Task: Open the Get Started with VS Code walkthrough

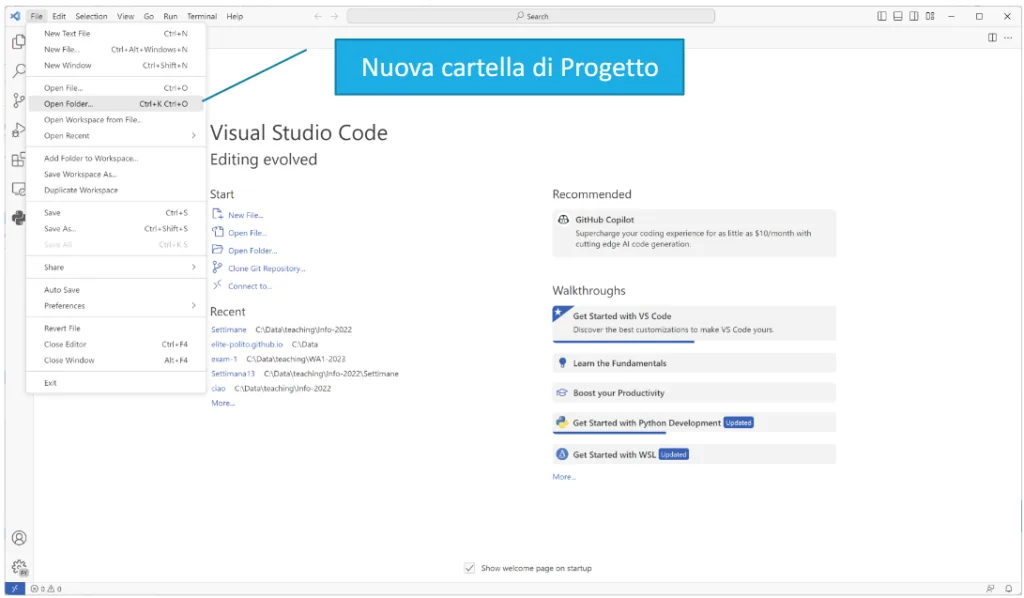Action: click(x=694, y=323)
